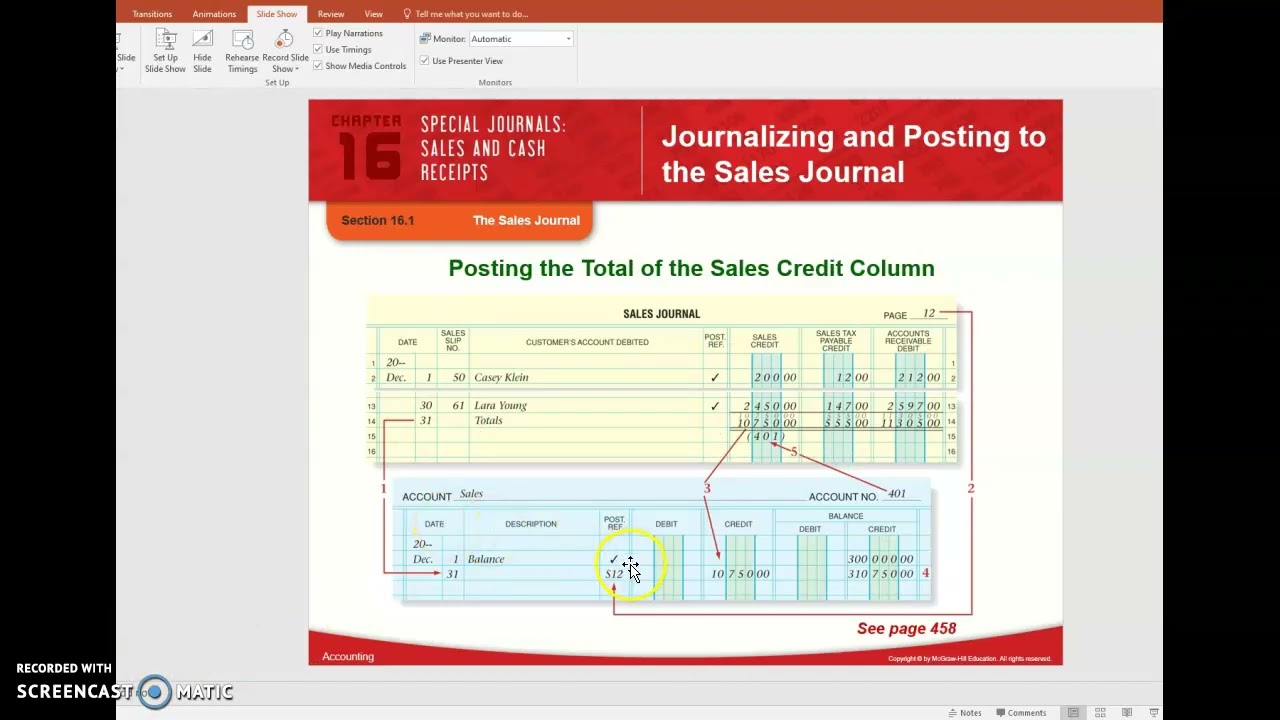Click the Balance description in ledger
This screenshot has width=1280, height=720.
pos(486,559)
